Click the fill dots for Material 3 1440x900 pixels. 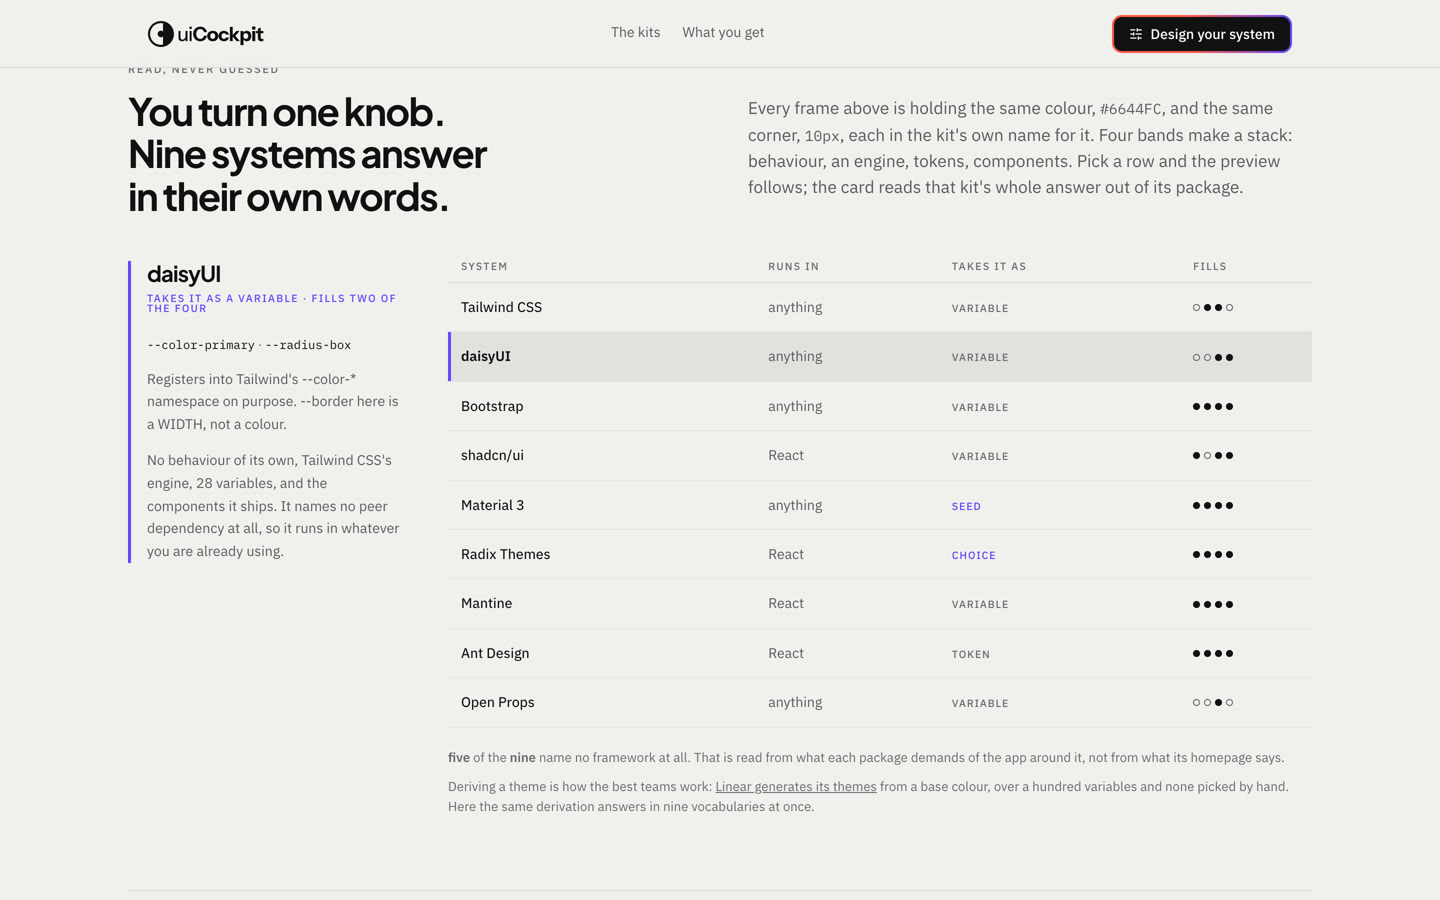1213,505
